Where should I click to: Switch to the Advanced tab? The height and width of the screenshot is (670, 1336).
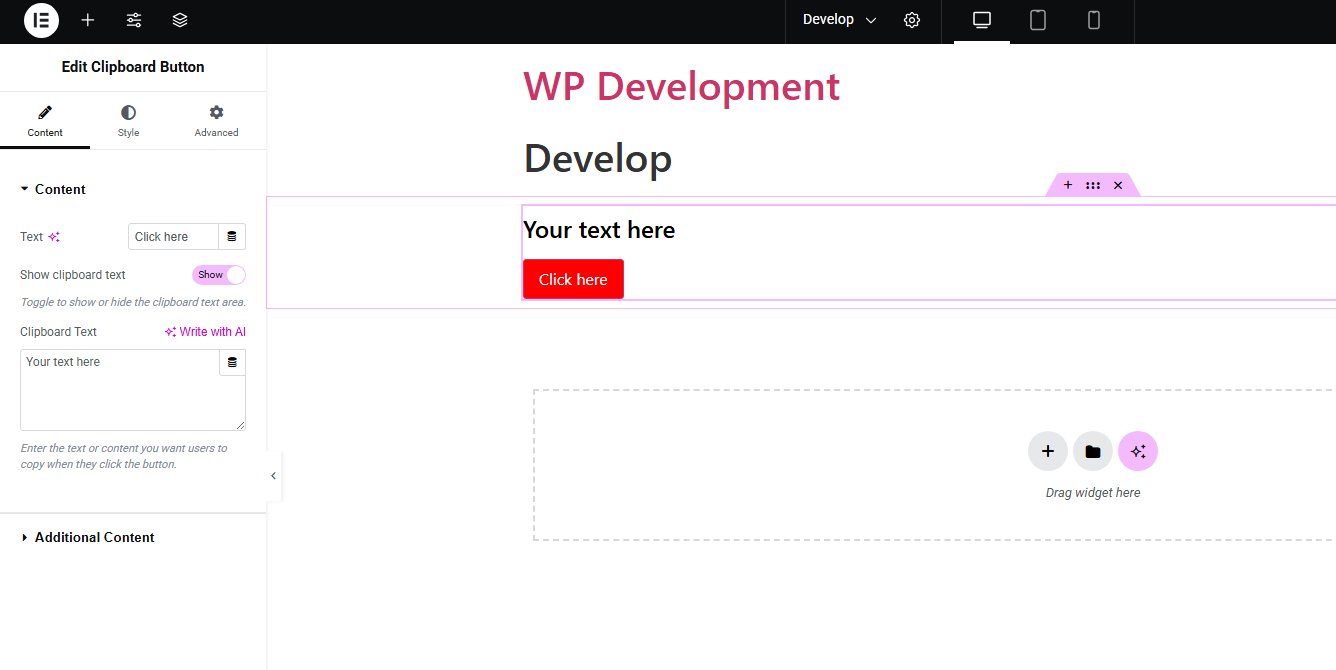(216, 120)
